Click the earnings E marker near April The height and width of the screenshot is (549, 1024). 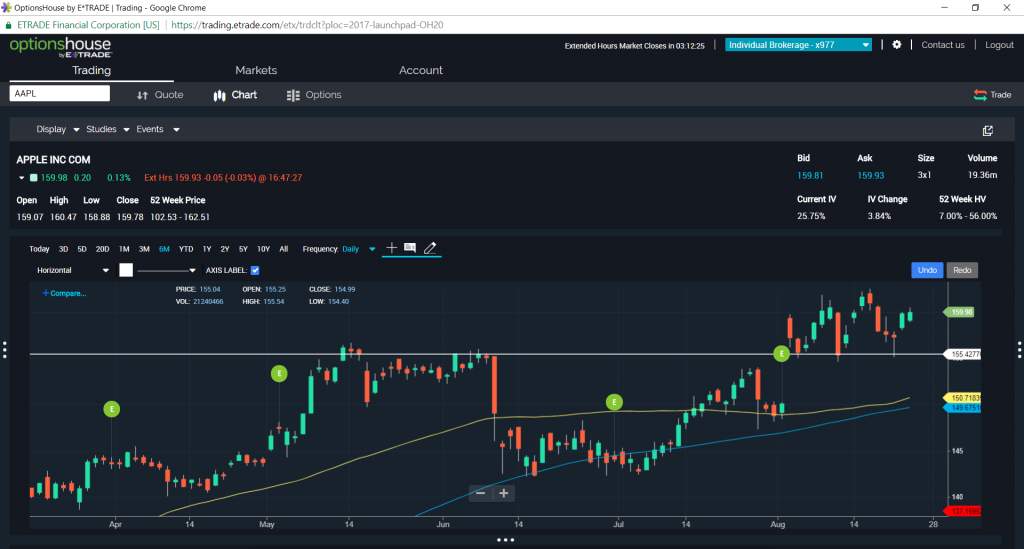click(x=112, y=409)
